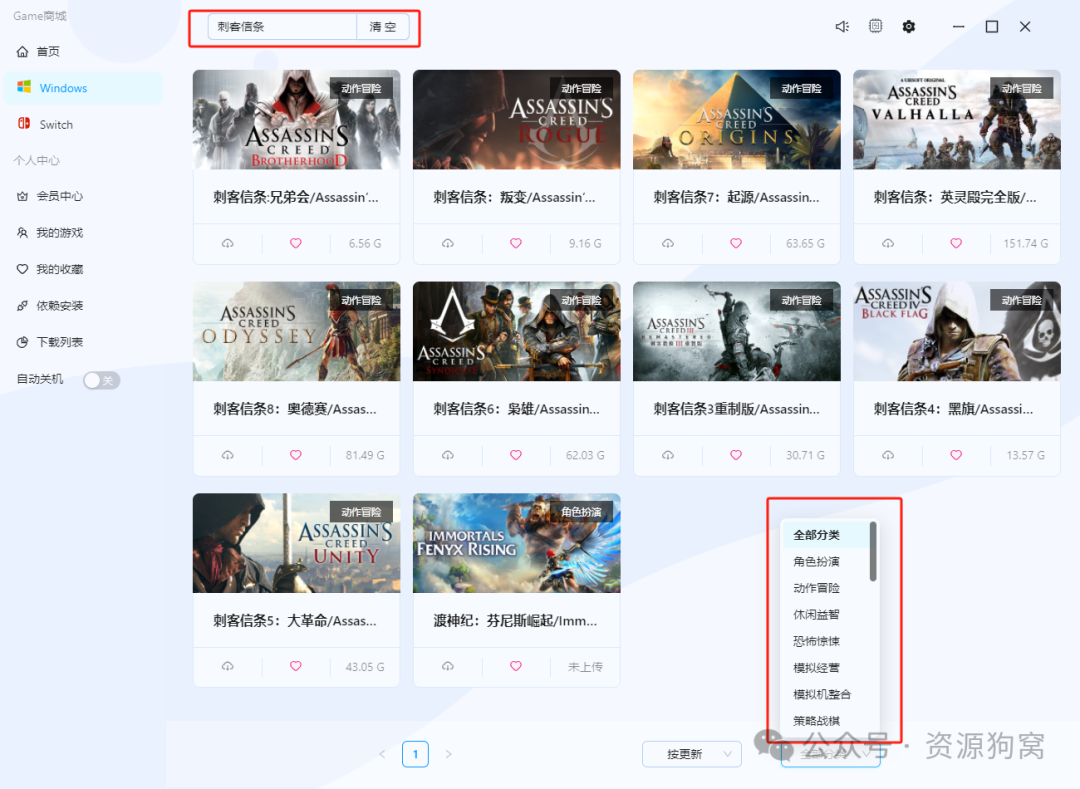Click cloud download icon for Assassin's Creed Unity
The image size is (1080, 789).
click(x=227, y=666)
